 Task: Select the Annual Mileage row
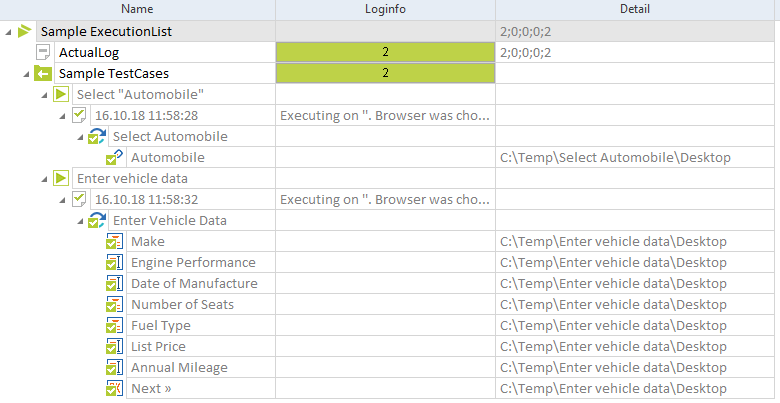pyautogui.click(x=179, y=367)
